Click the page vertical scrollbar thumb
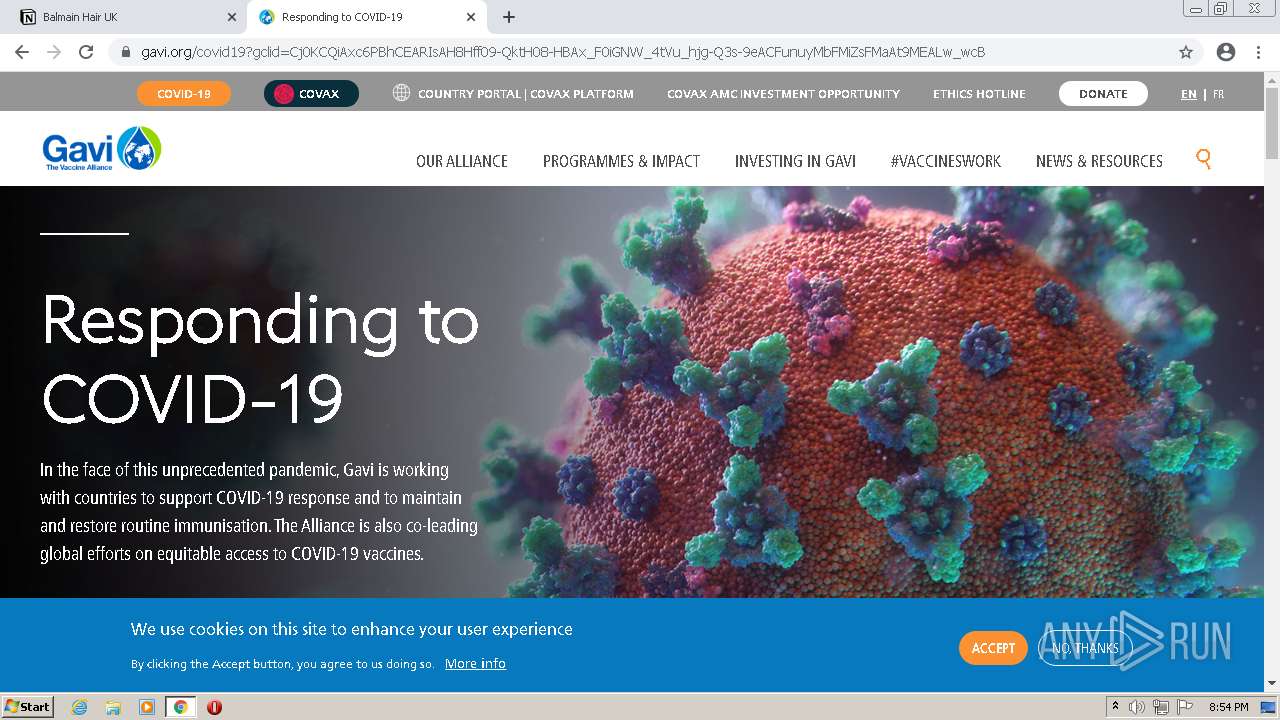This screenshot has height=720, width=1280. pyautogui.click(x=1271, y=122)
